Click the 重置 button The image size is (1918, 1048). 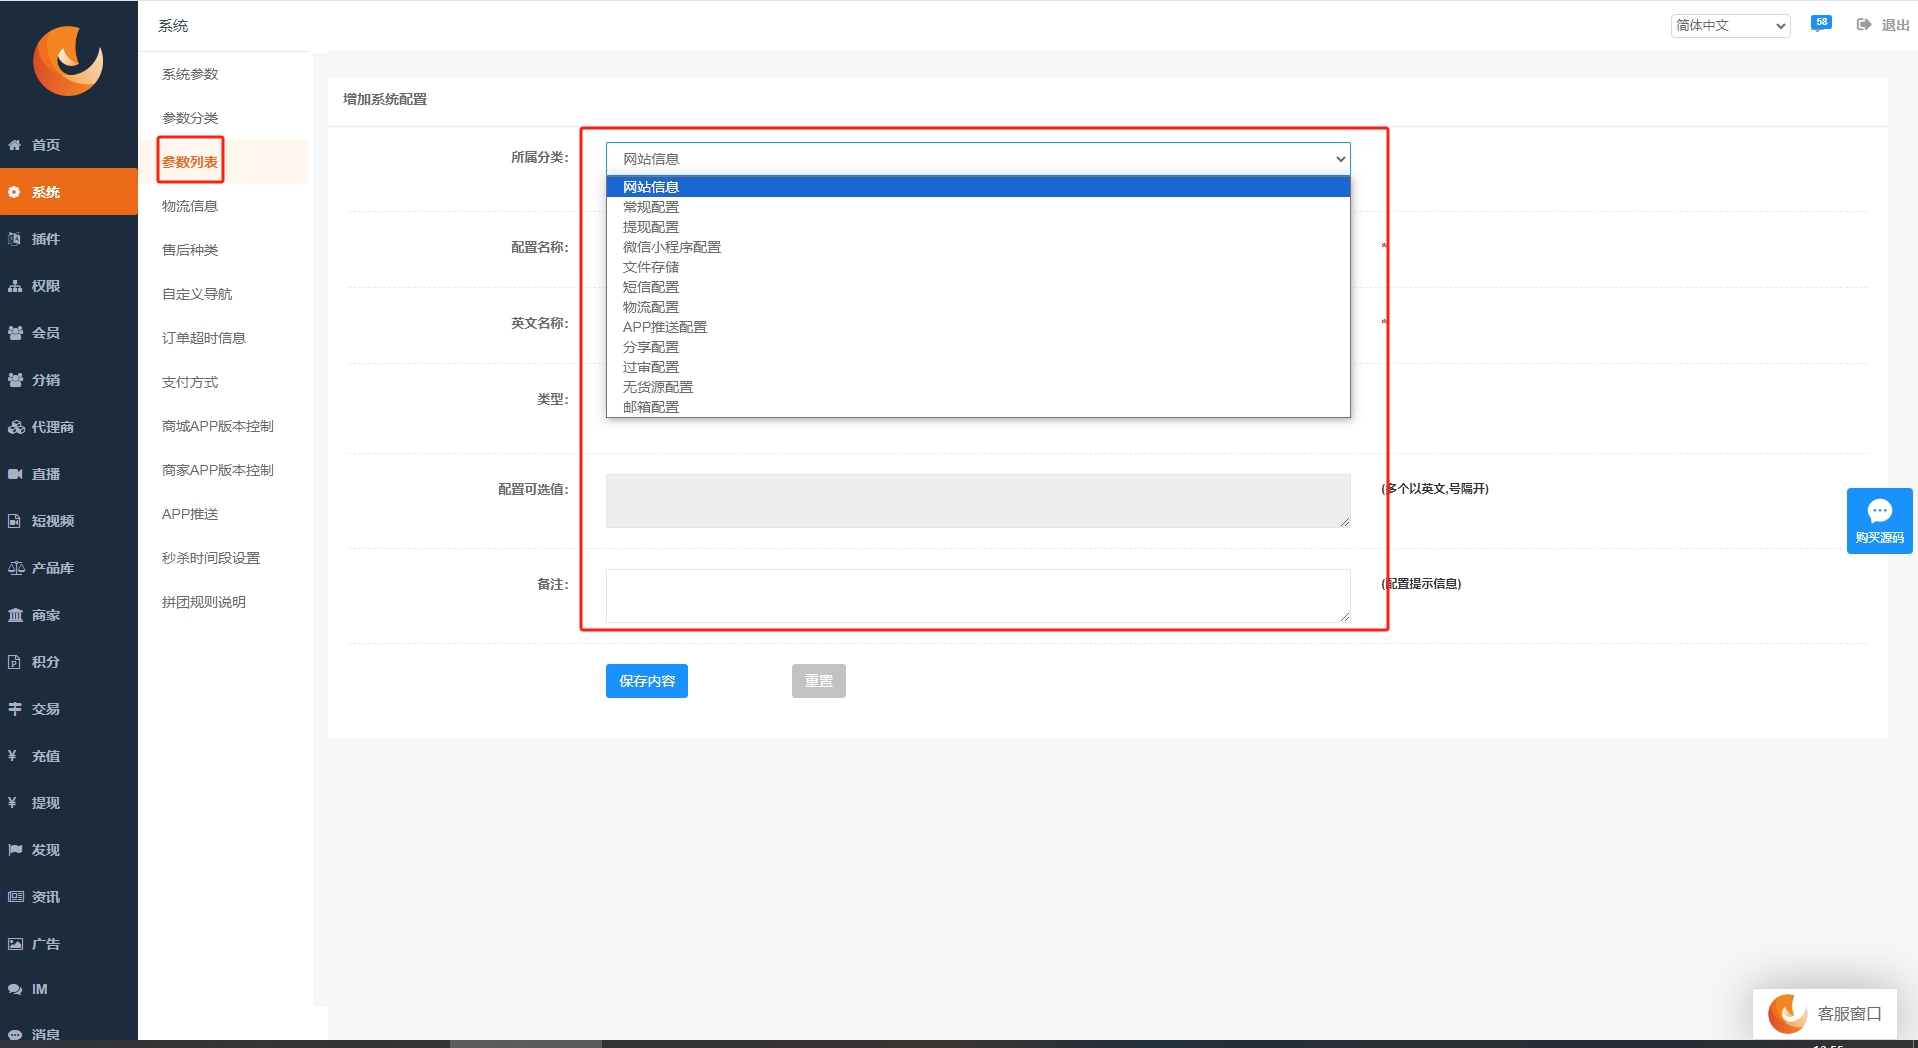tap(819, 681)
